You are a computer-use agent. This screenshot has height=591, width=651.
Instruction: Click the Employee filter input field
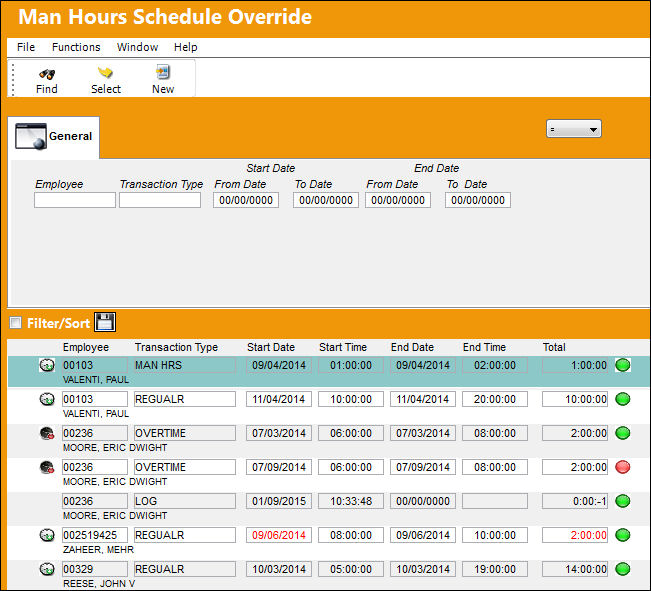75,200
